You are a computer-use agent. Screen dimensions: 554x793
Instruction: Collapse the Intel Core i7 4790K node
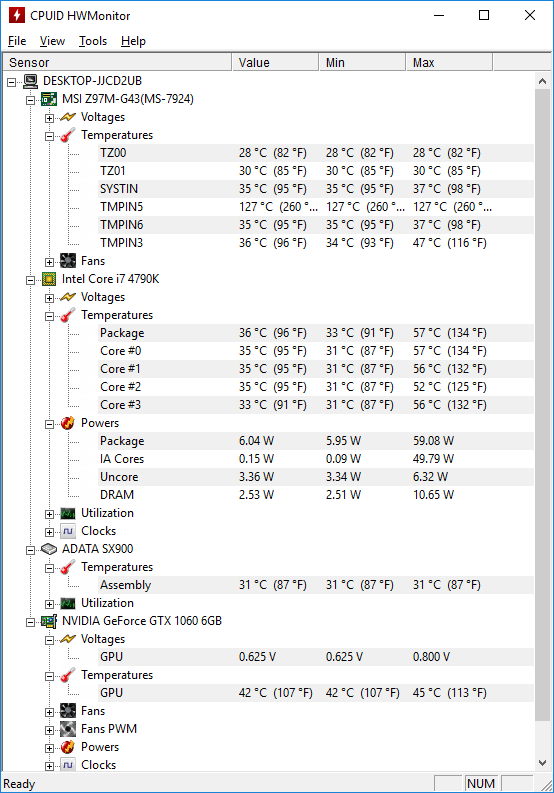pos(30,280)
